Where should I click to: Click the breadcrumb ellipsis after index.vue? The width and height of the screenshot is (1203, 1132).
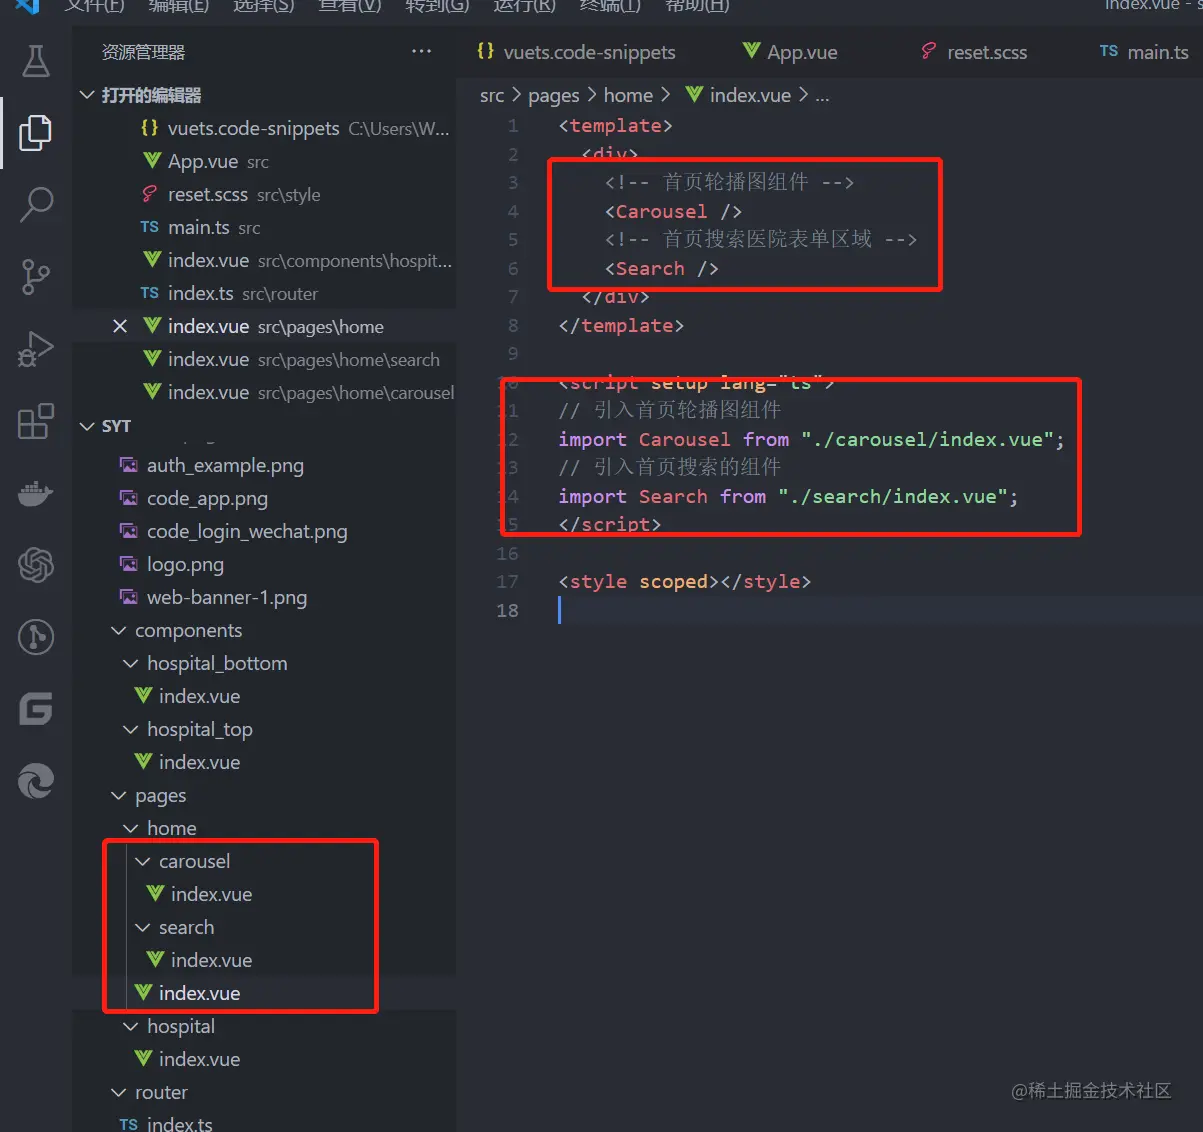822,95
